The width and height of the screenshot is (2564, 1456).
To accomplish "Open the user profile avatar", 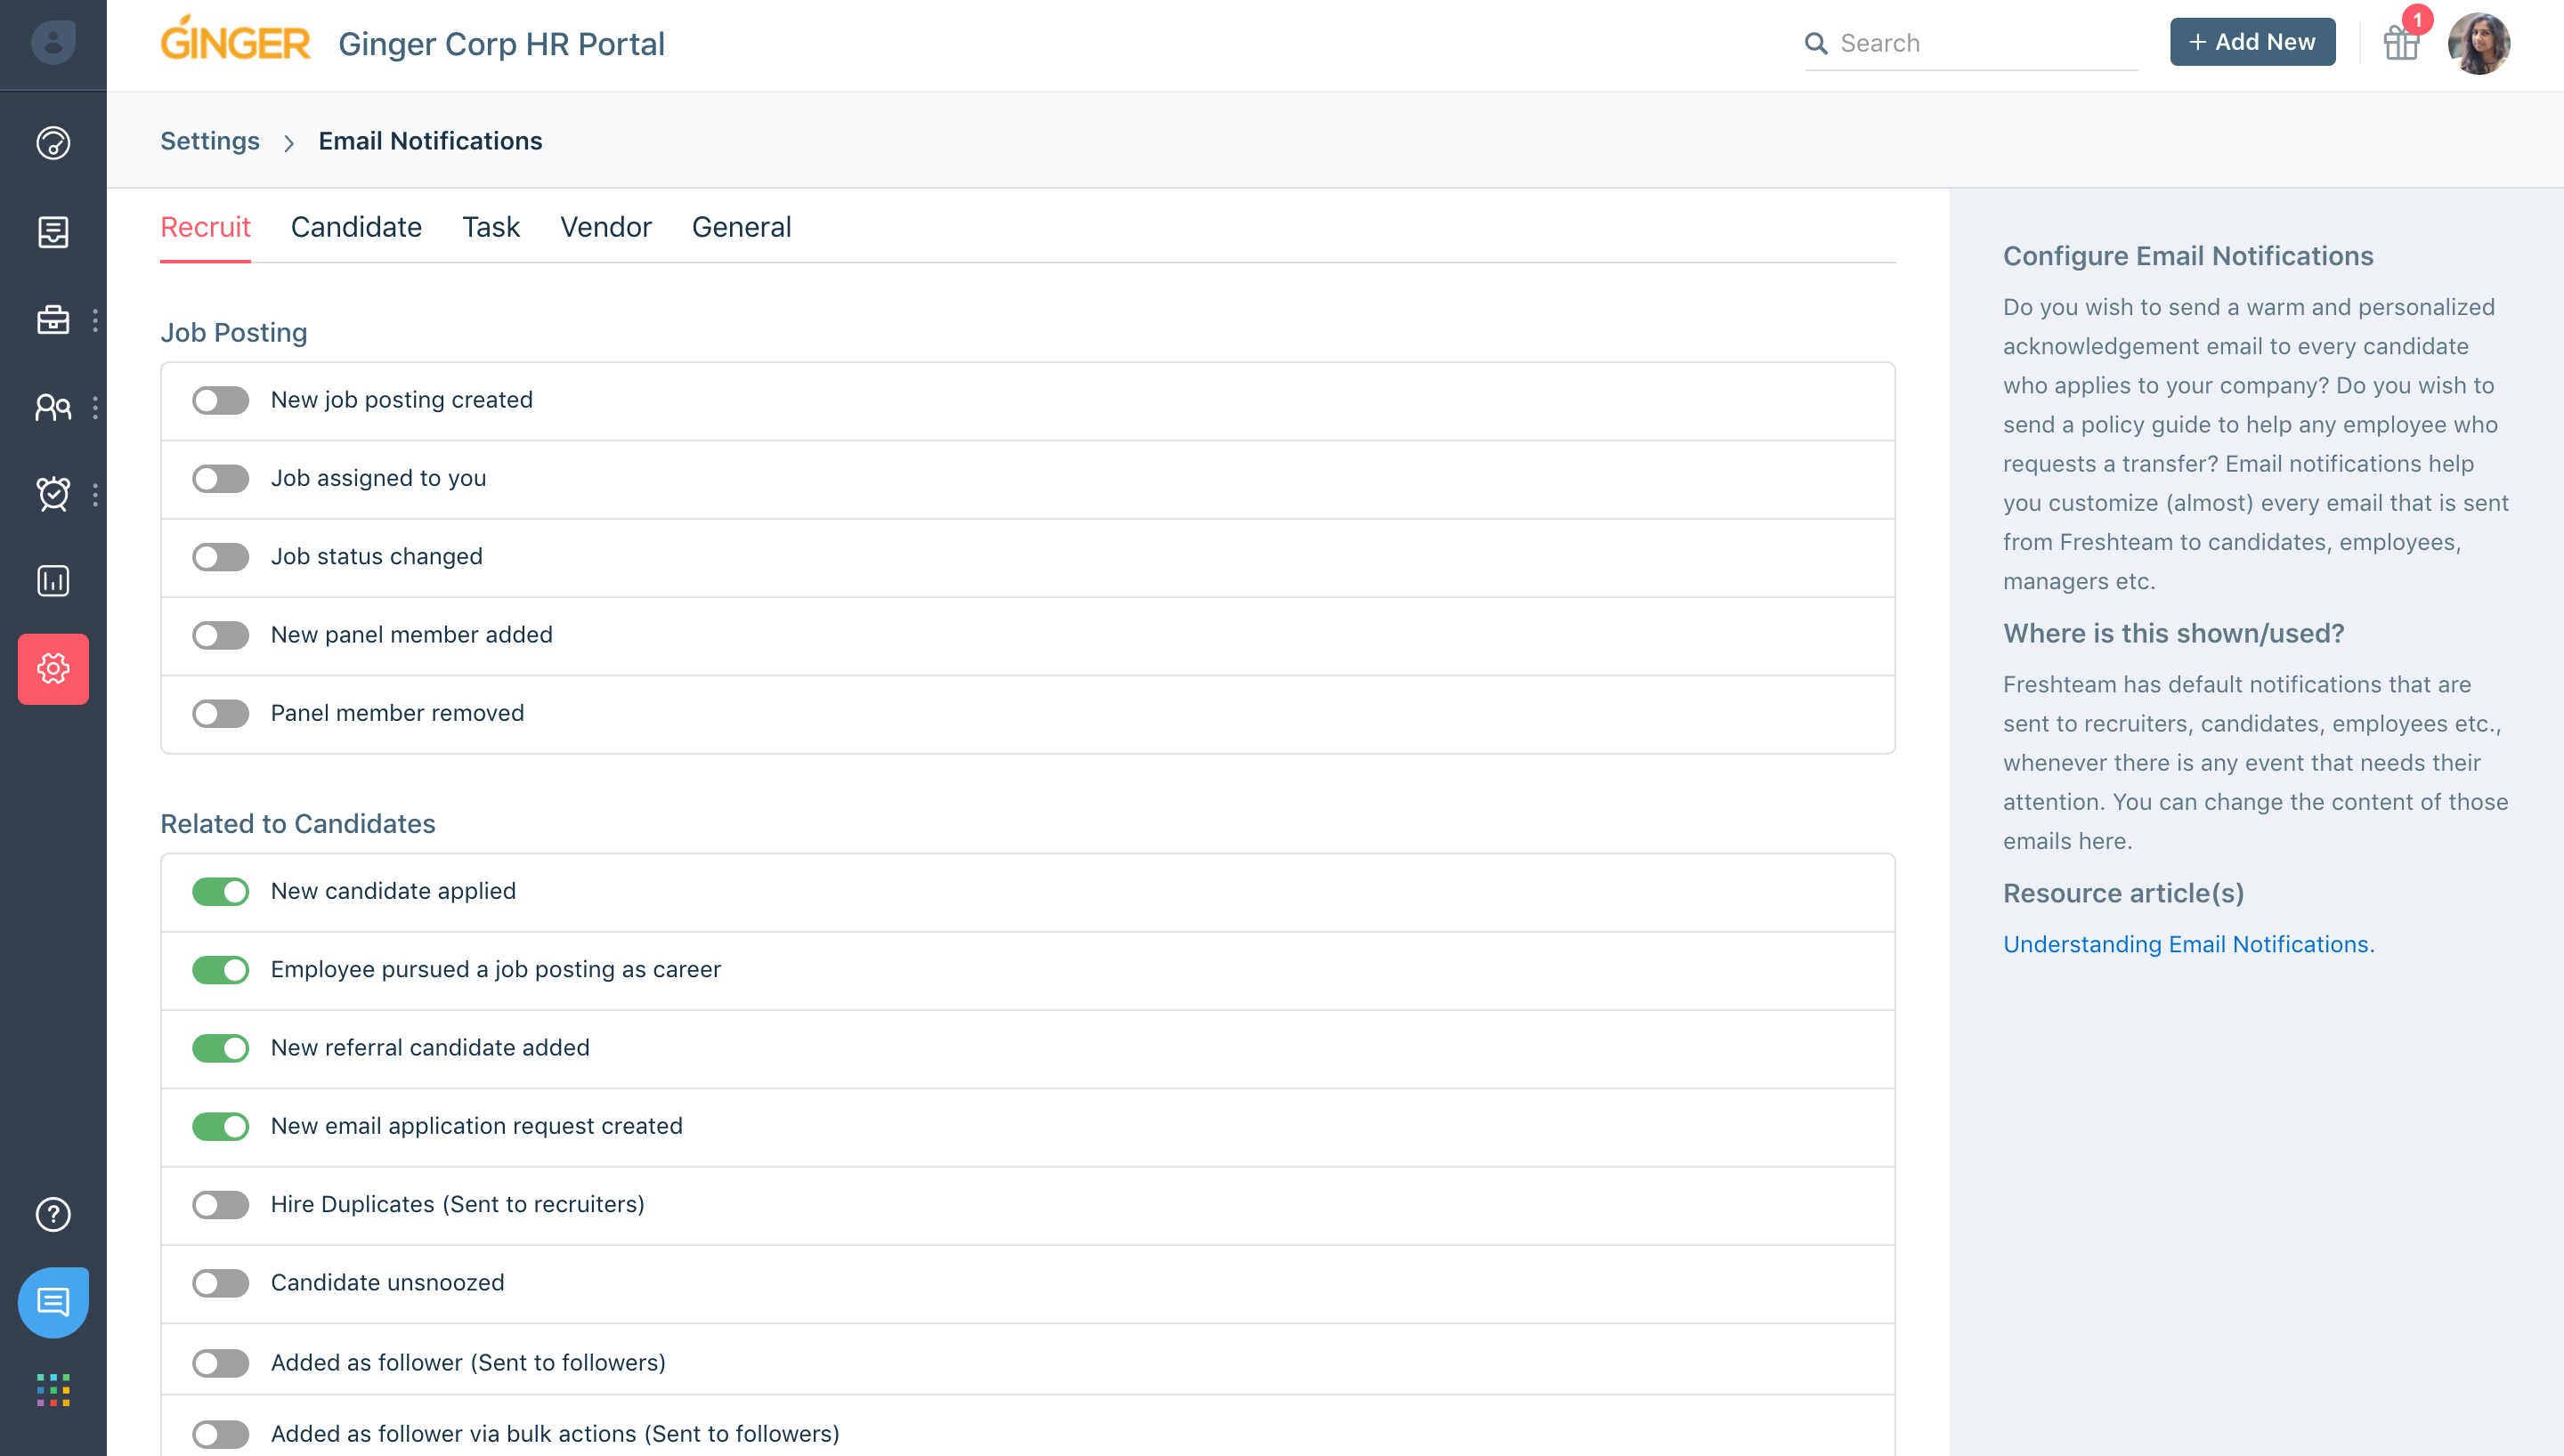I will [2479, 44].
